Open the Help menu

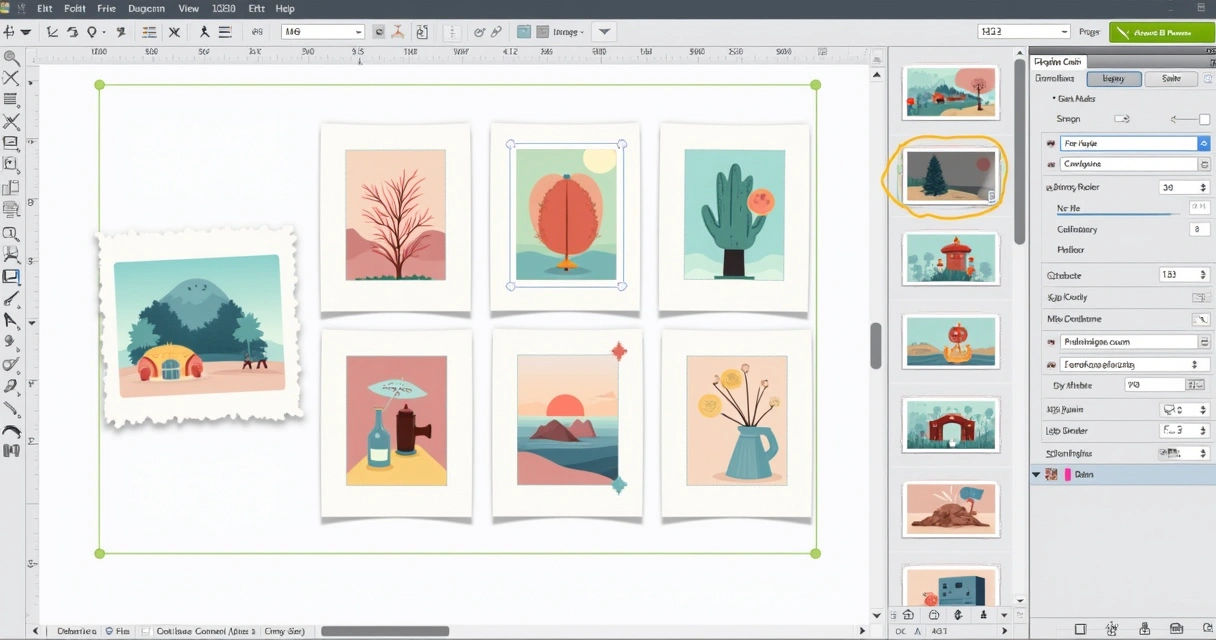(285, 8)
